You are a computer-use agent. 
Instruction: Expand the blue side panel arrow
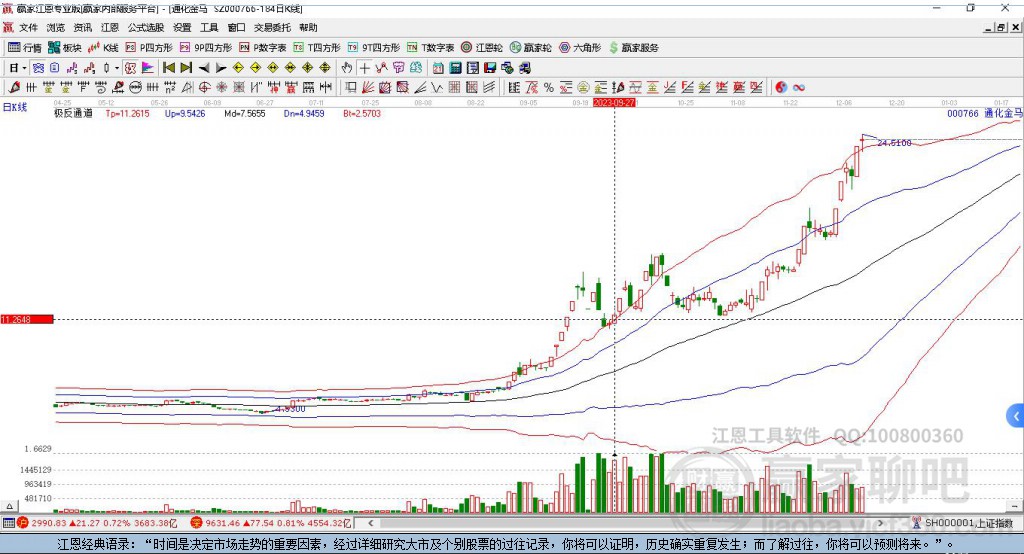coord(1016,416)
